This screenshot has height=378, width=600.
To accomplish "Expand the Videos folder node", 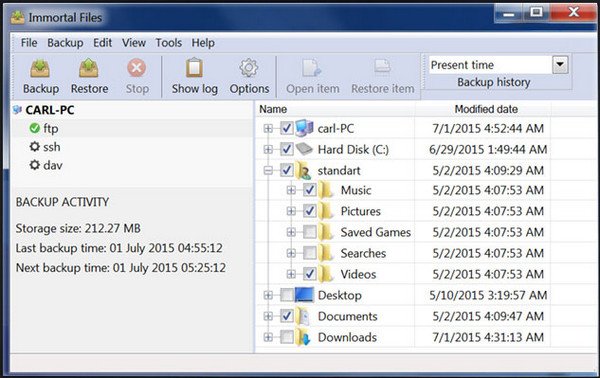I will (291, 274).
